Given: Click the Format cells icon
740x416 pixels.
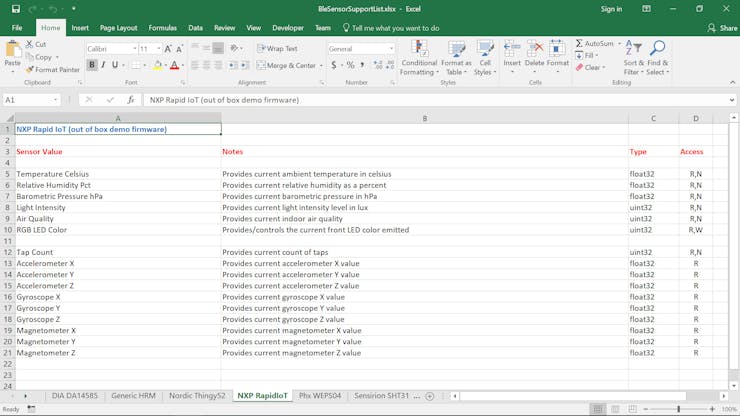Looking at the screenshot, I should point(557,48).
